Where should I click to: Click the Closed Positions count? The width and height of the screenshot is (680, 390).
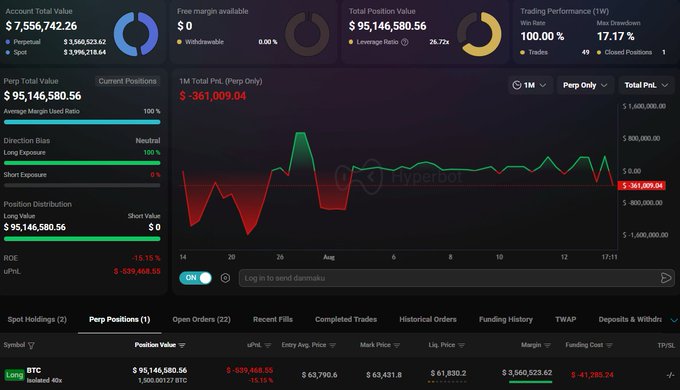pos(664,52)
